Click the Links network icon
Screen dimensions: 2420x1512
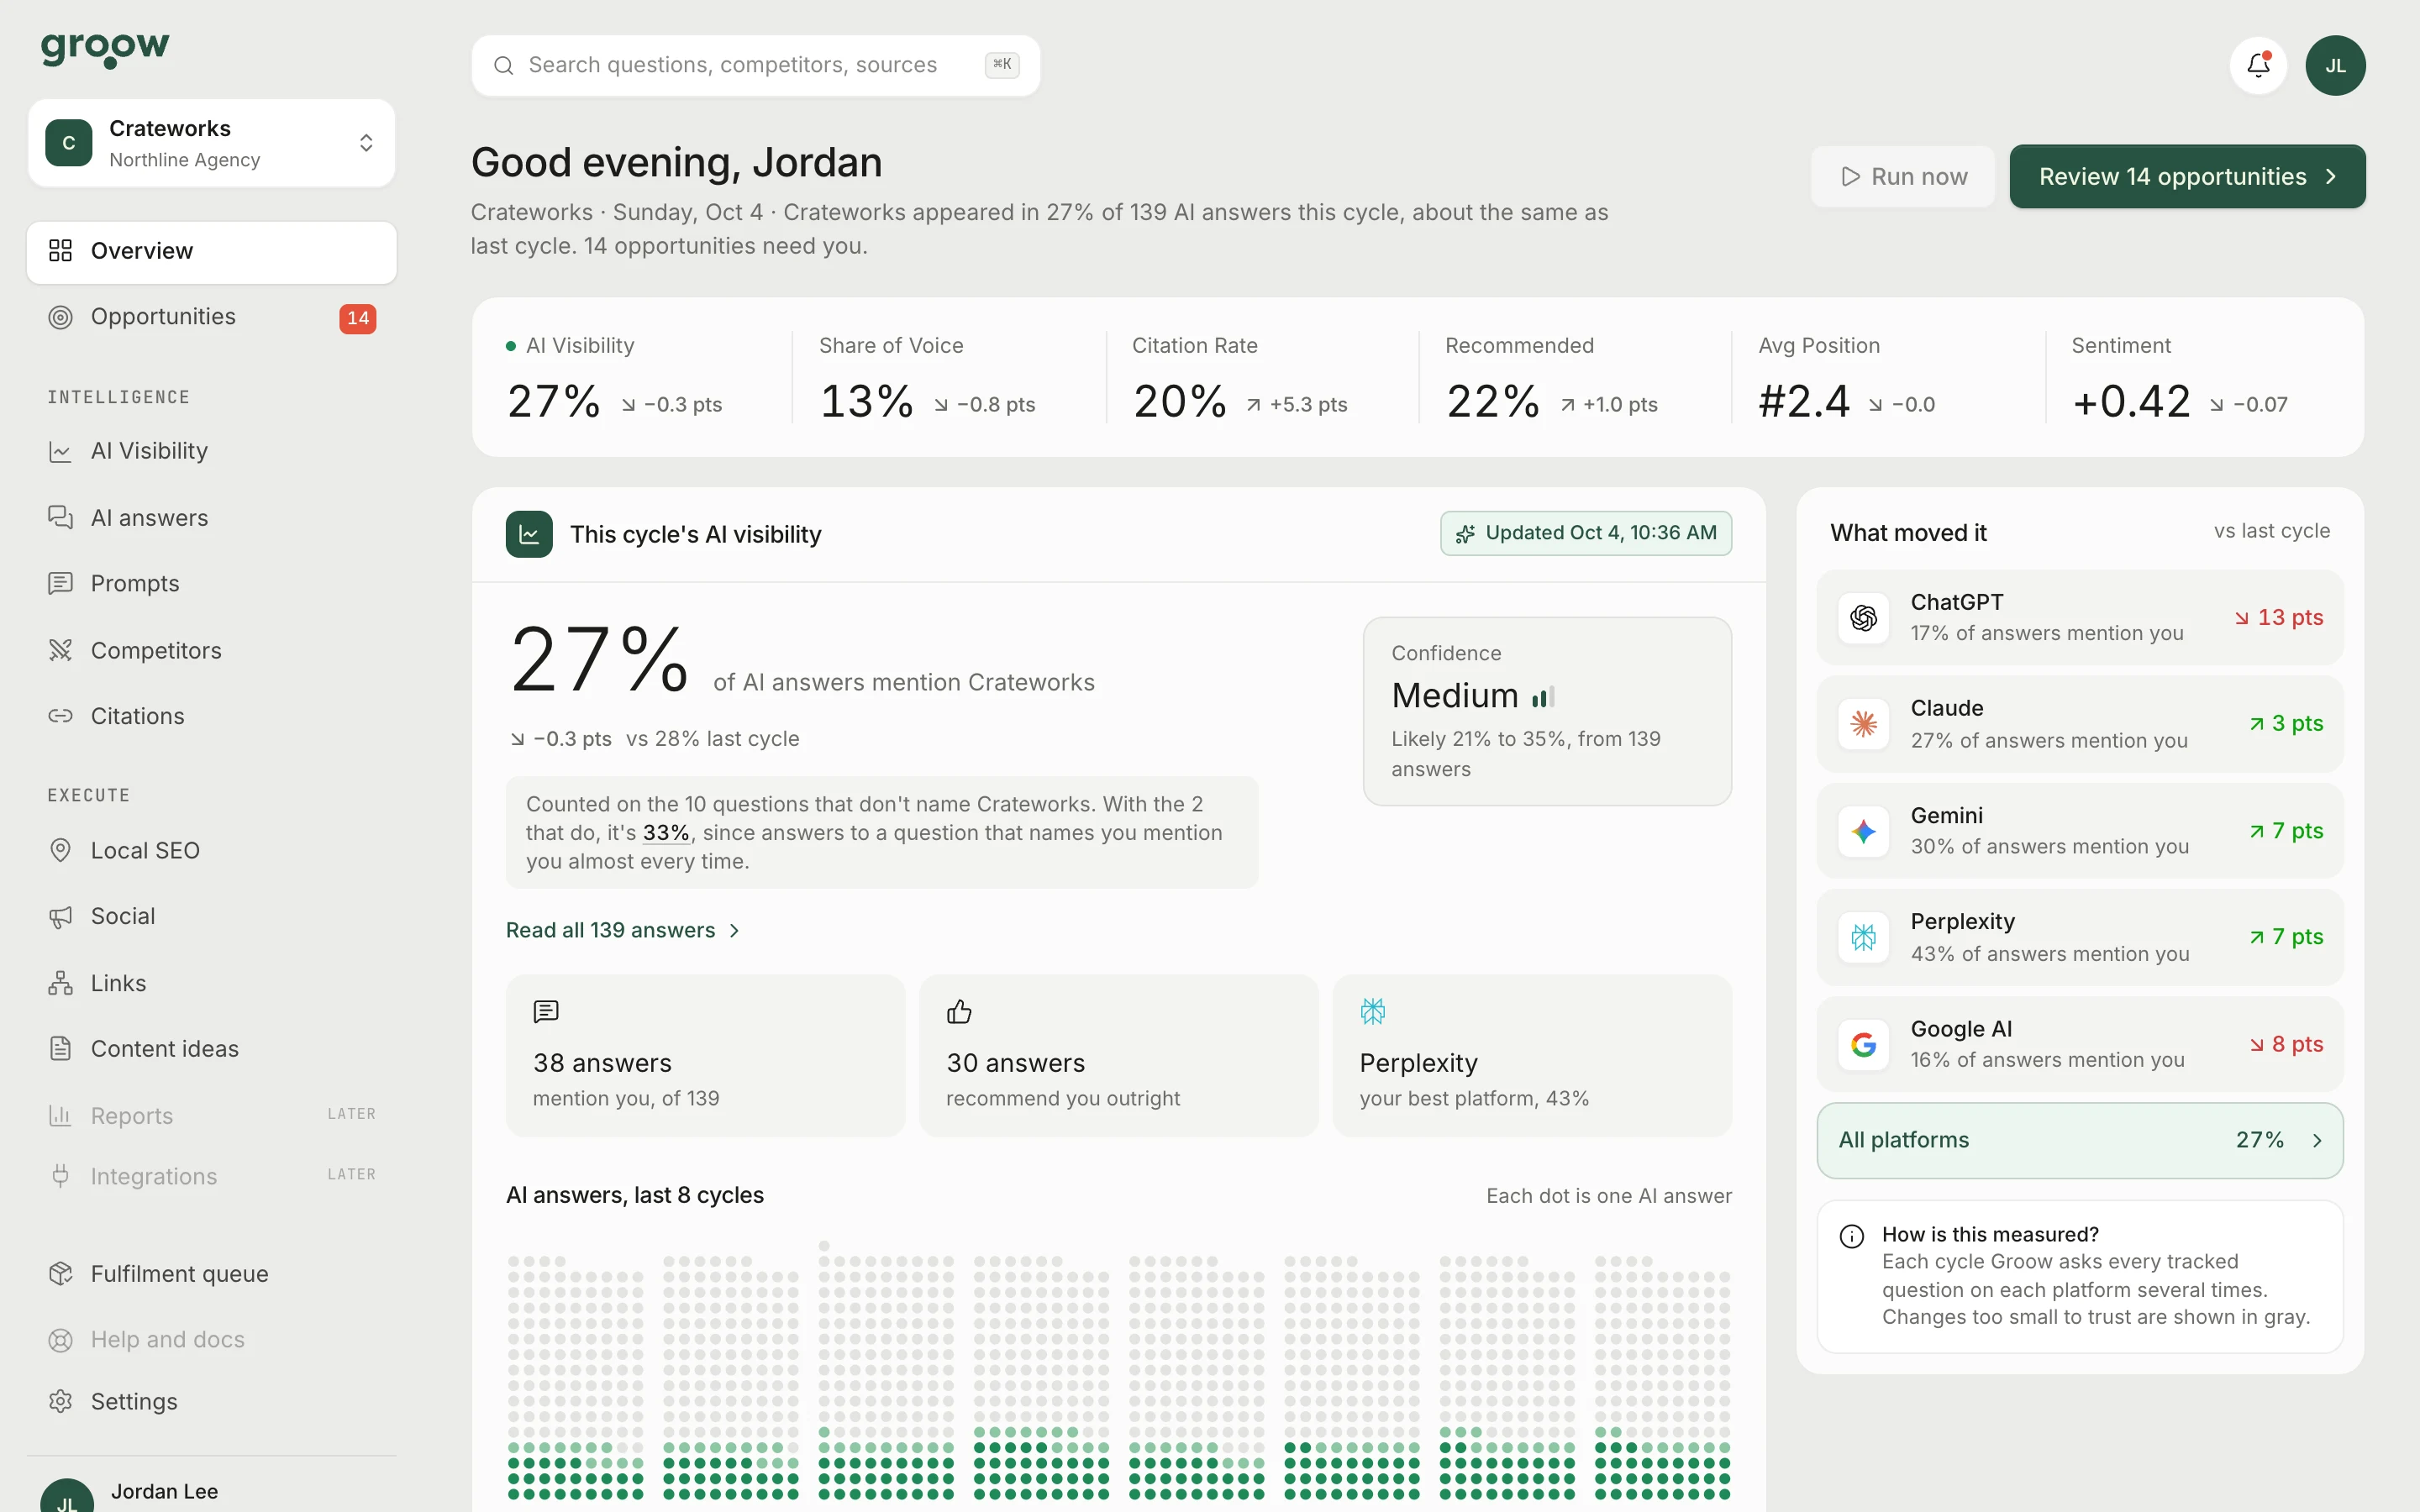pyautogui.click(x=61, y=983)
